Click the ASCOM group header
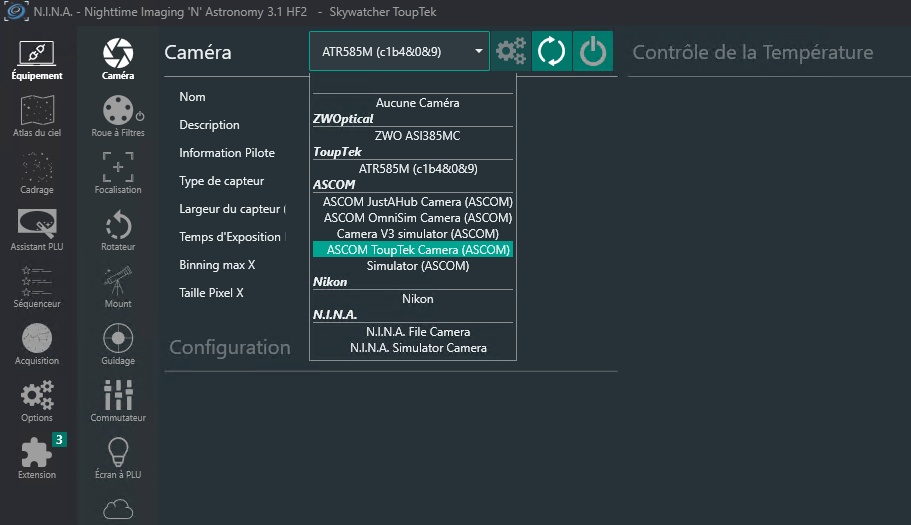Viewport: 911px width, 525px height. pos(334,185)
